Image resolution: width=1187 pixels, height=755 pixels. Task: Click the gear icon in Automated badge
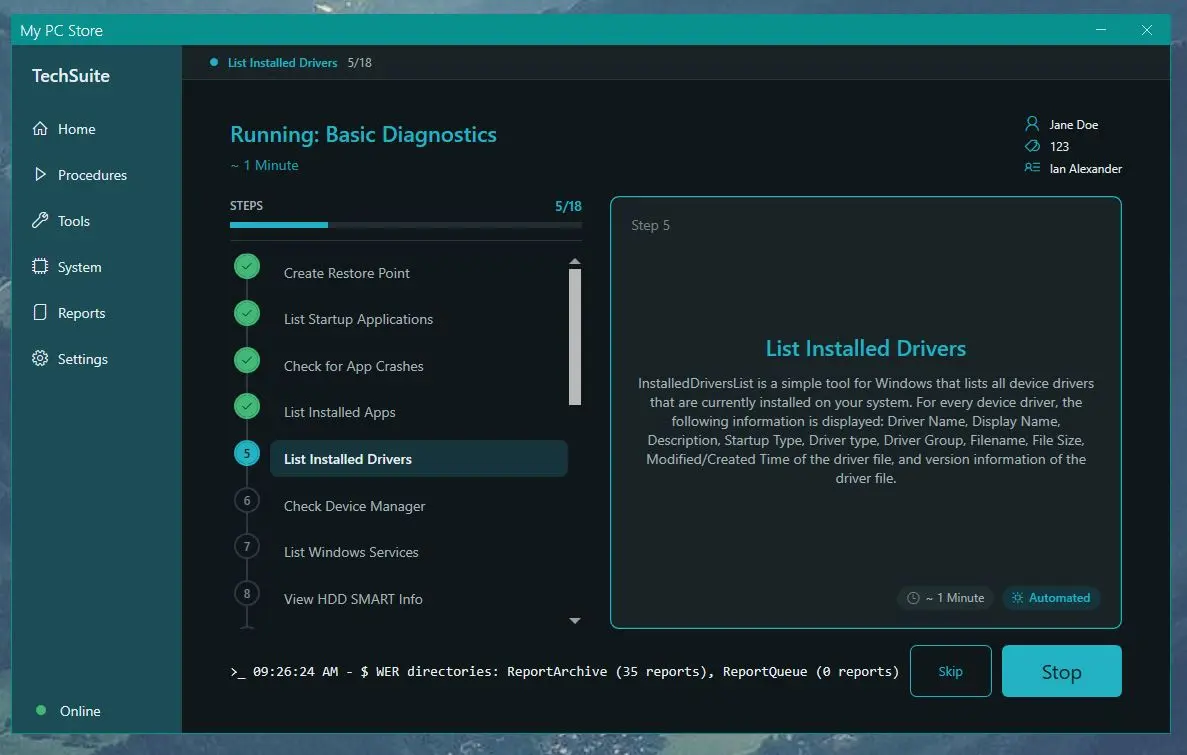tap(1017, 598)
